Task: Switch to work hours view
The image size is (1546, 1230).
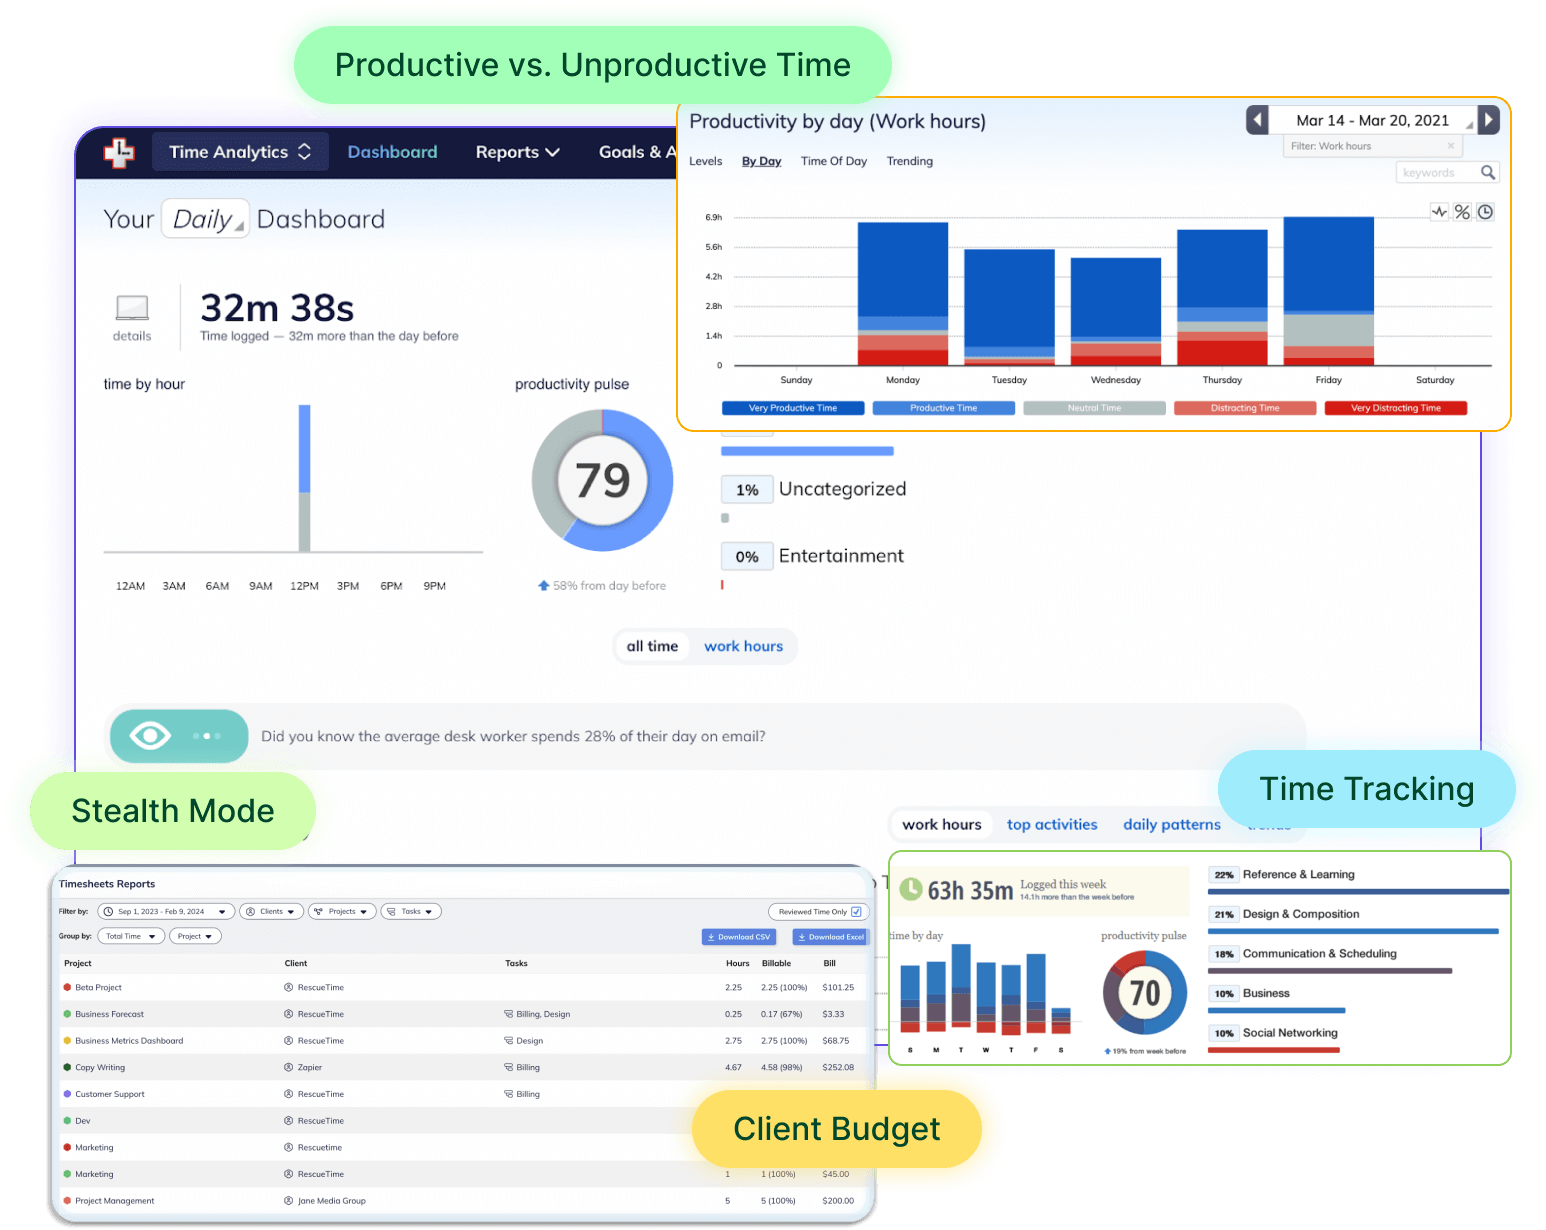Action: (743, 646)
